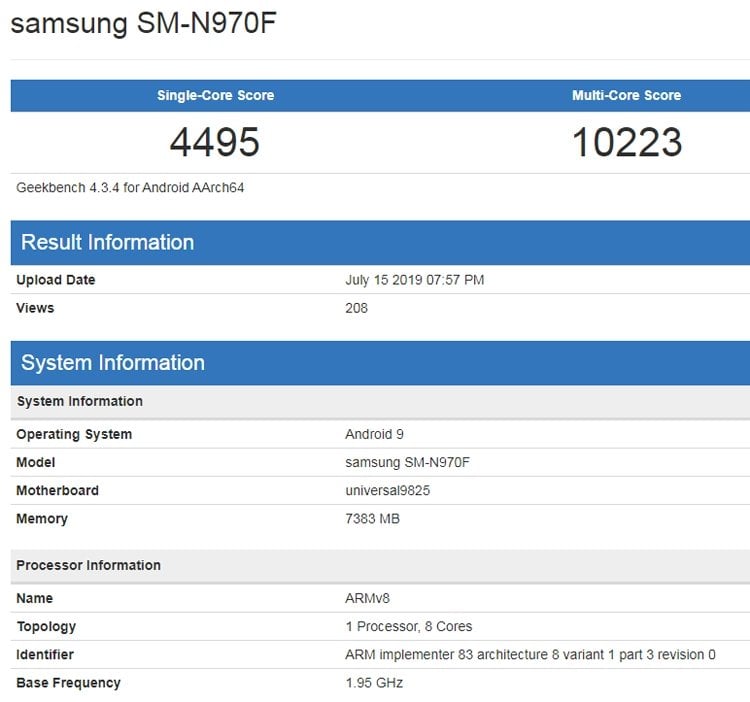Image resolution: width=750 pixels, height=702 pixels.
Task: Click the Processor Information subheader row
Action: [x=380, y=566]
